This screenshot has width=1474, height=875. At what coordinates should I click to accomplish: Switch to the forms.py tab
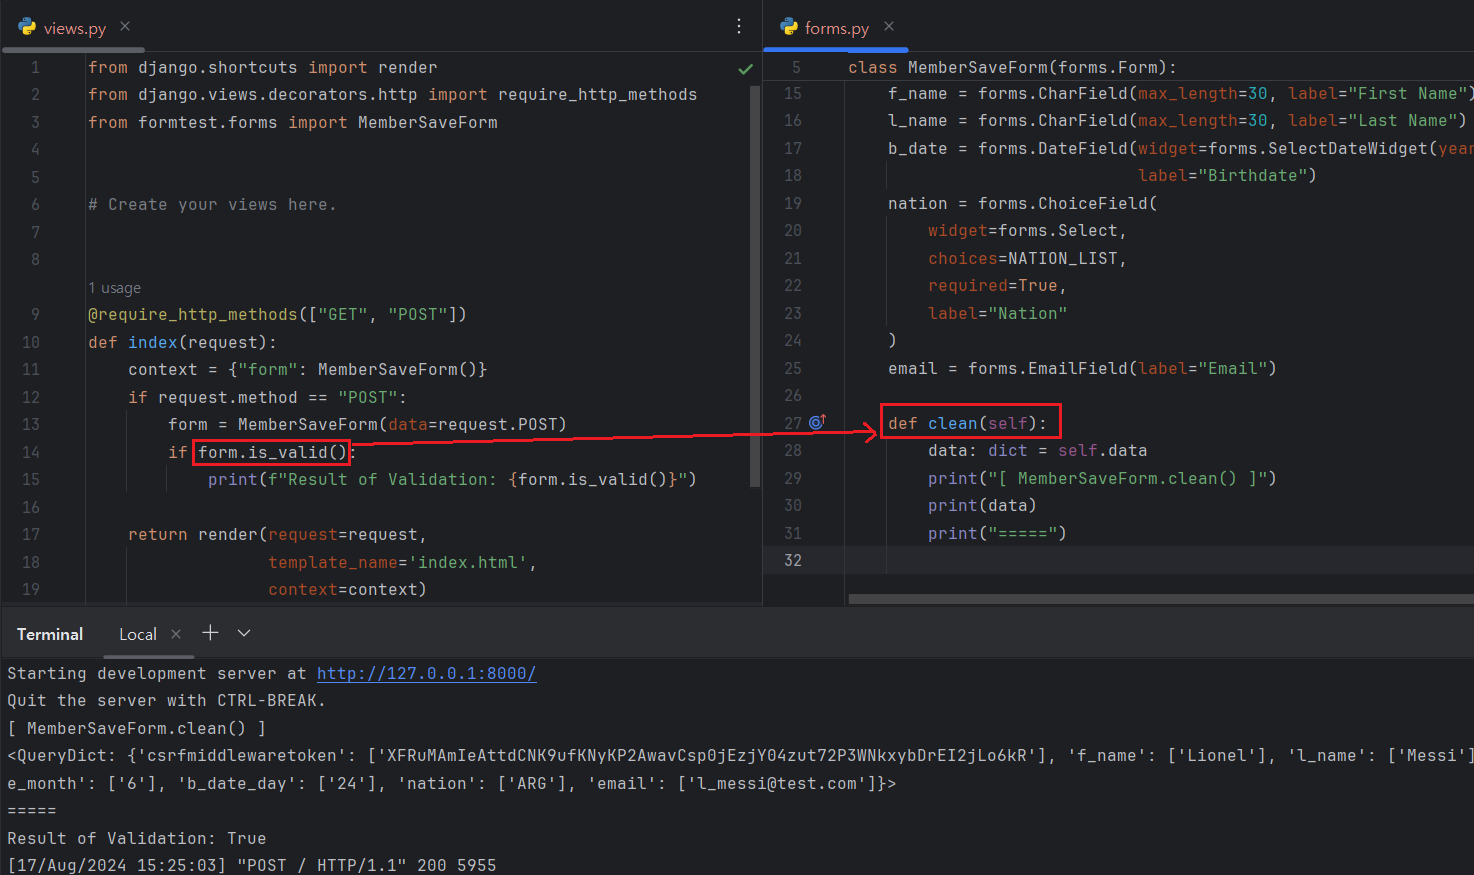(x=836, y=28)
